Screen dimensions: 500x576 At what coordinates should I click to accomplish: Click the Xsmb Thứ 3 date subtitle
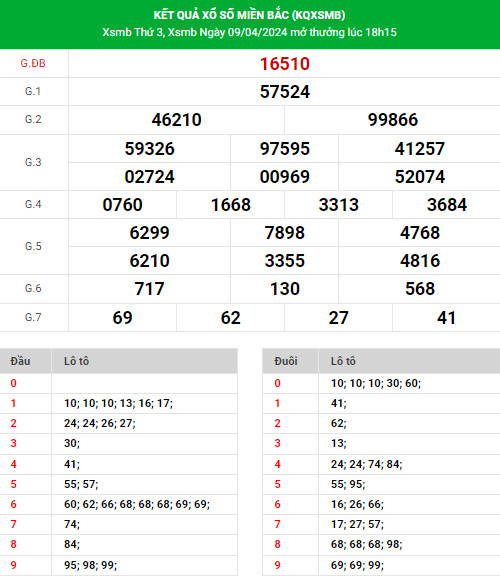tap(249, 32)
